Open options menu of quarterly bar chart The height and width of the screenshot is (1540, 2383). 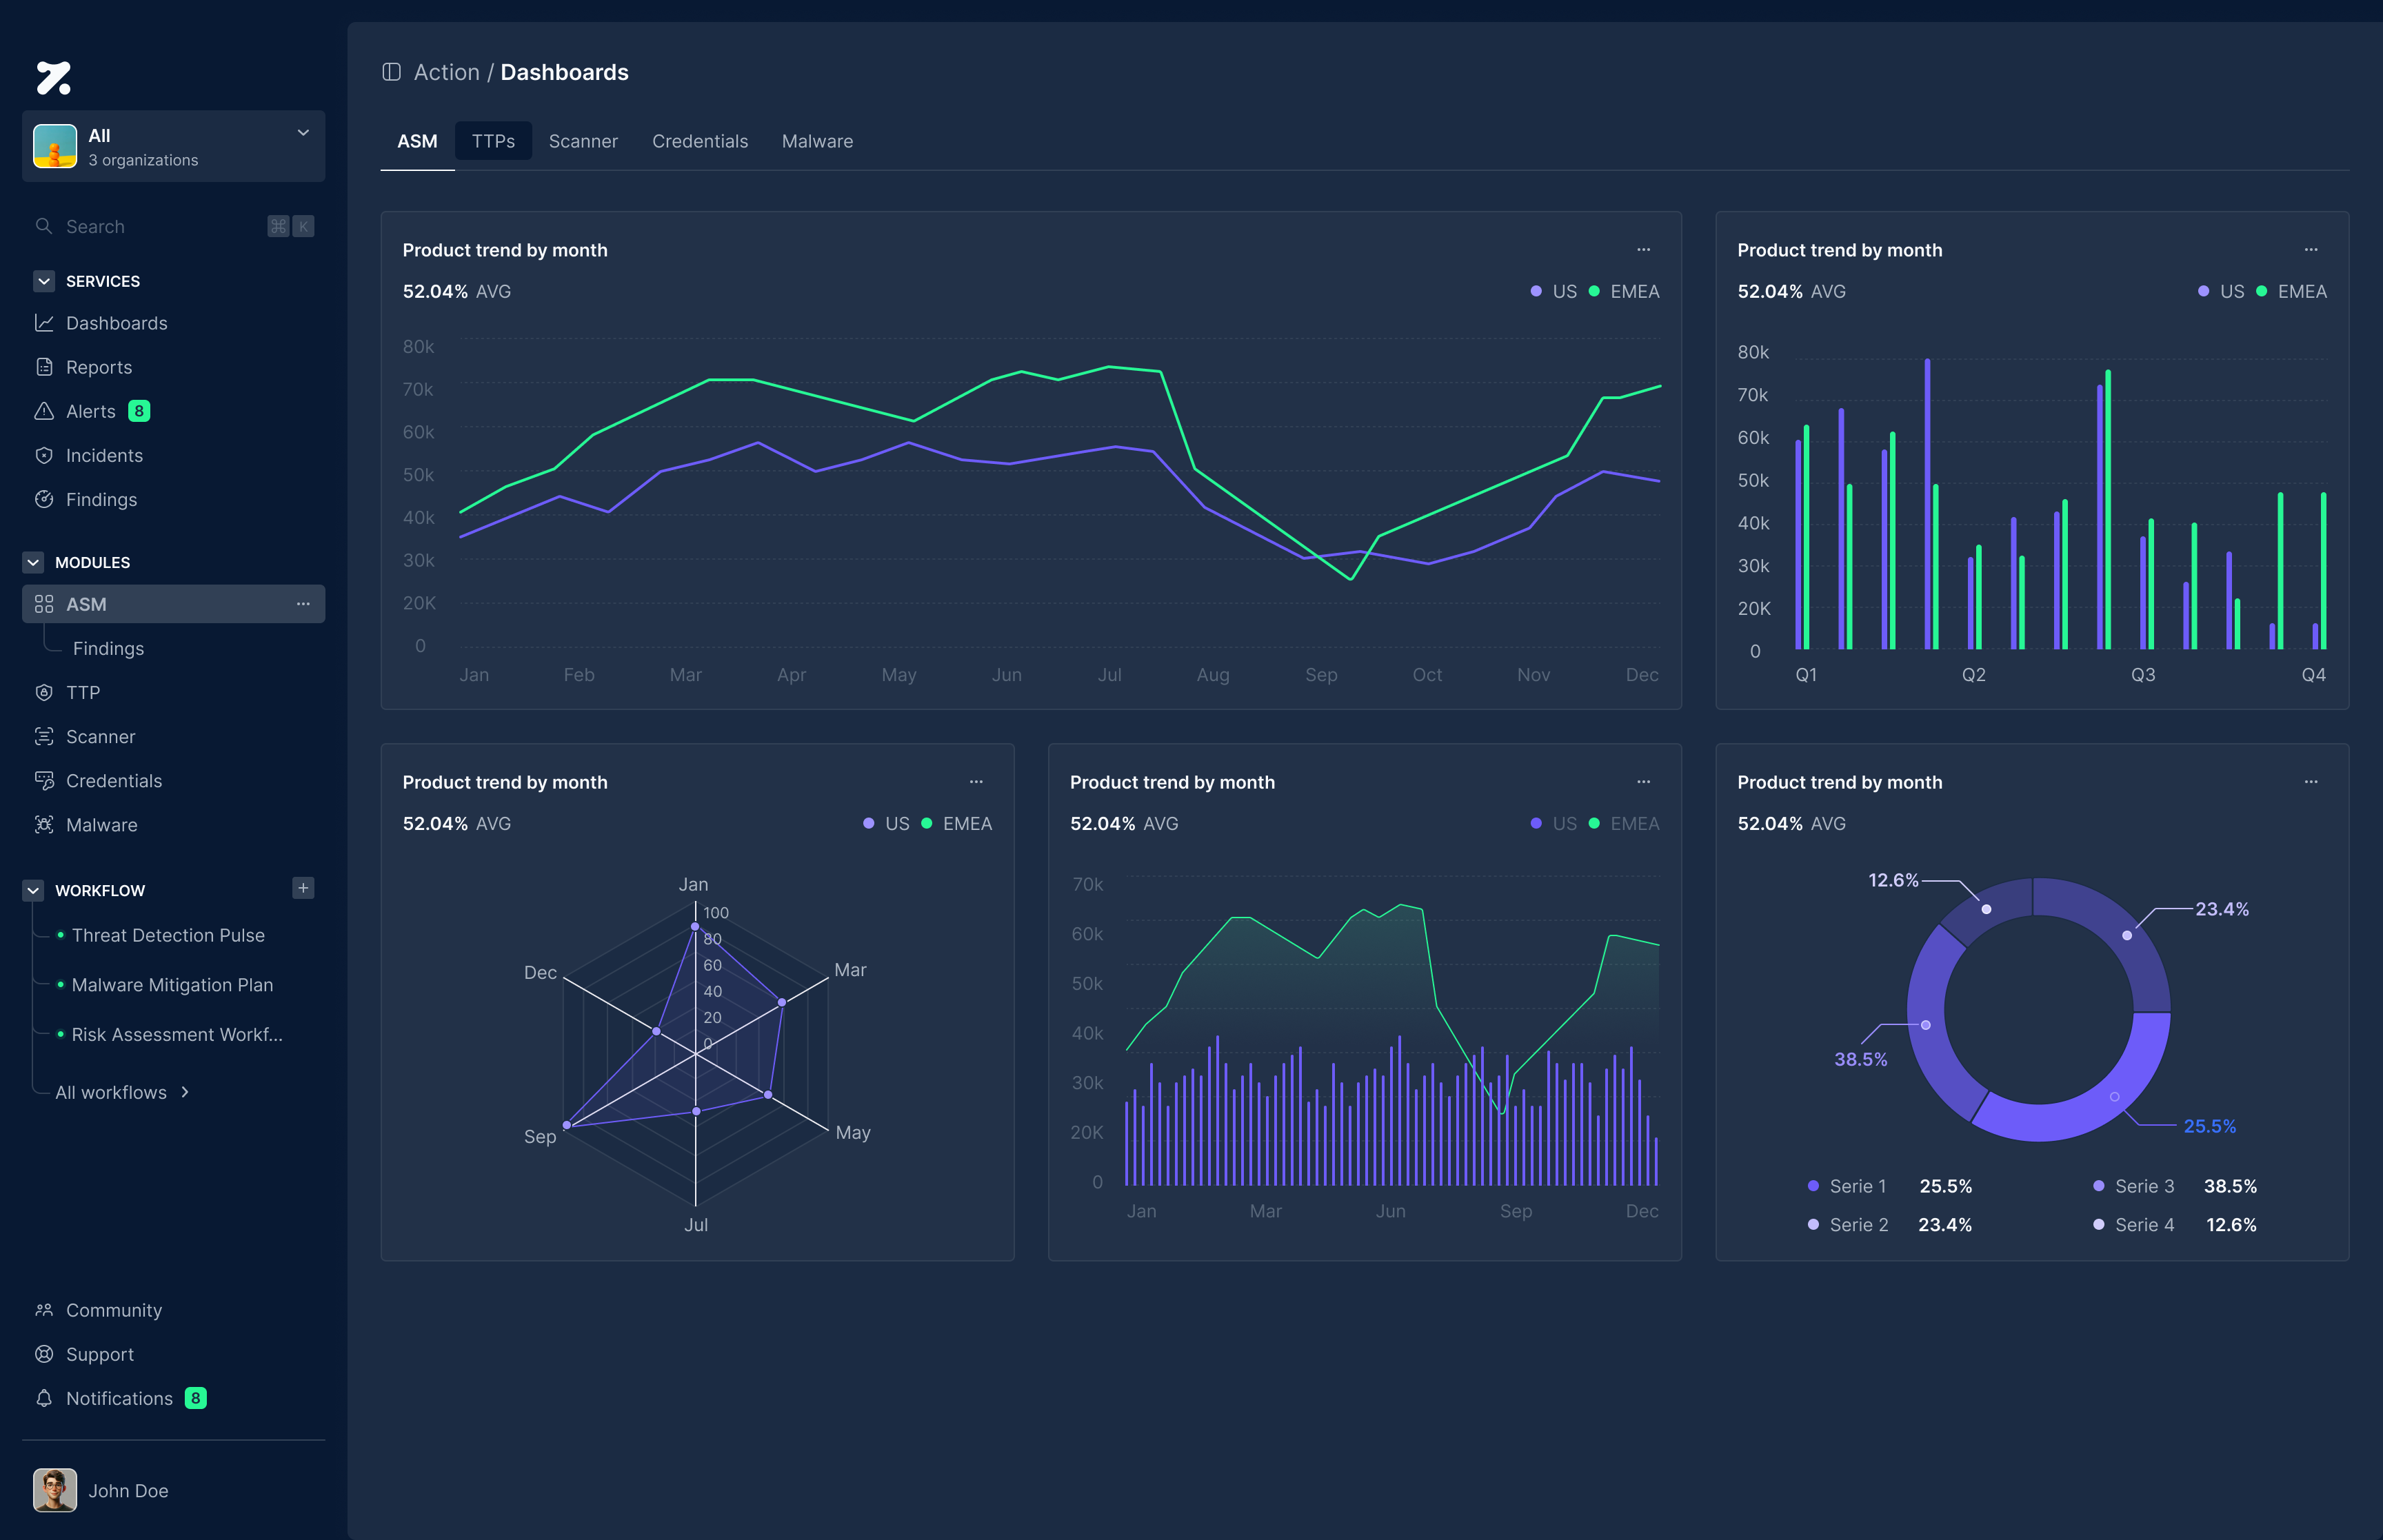(2311, 250)
